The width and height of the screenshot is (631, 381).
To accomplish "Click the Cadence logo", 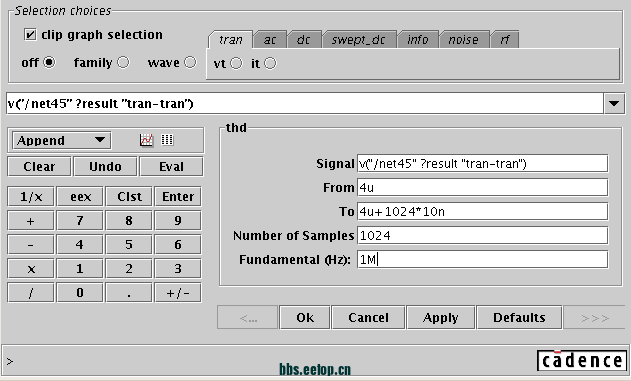I will (582, 360).
